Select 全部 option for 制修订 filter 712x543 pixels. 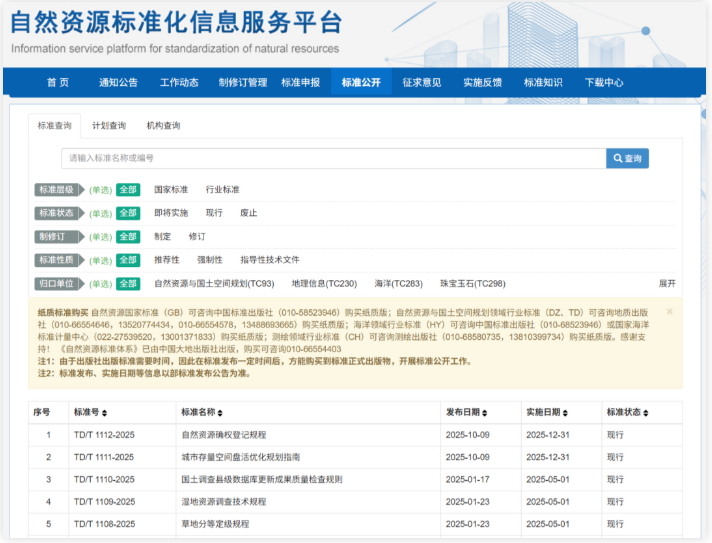[128, 237]
